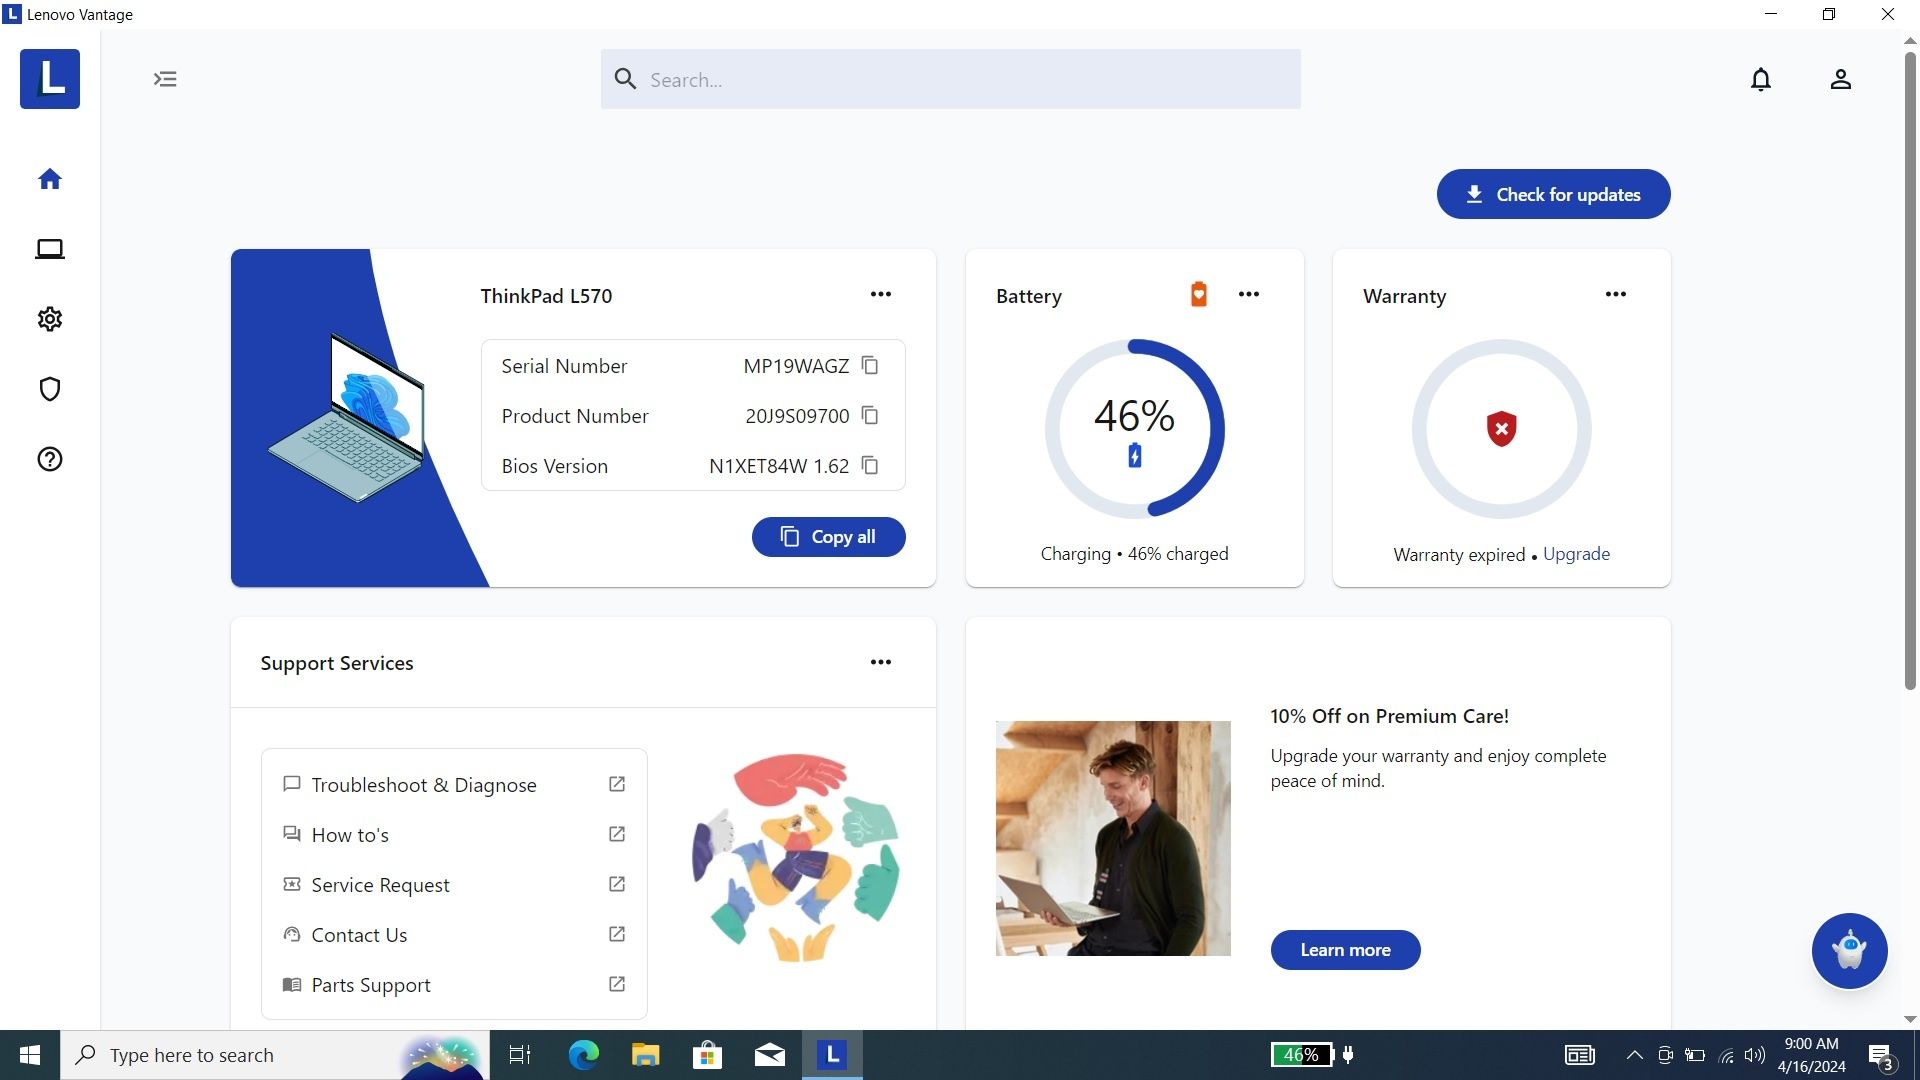Expand the ThinkPad L570 card options

pos(880,294)
